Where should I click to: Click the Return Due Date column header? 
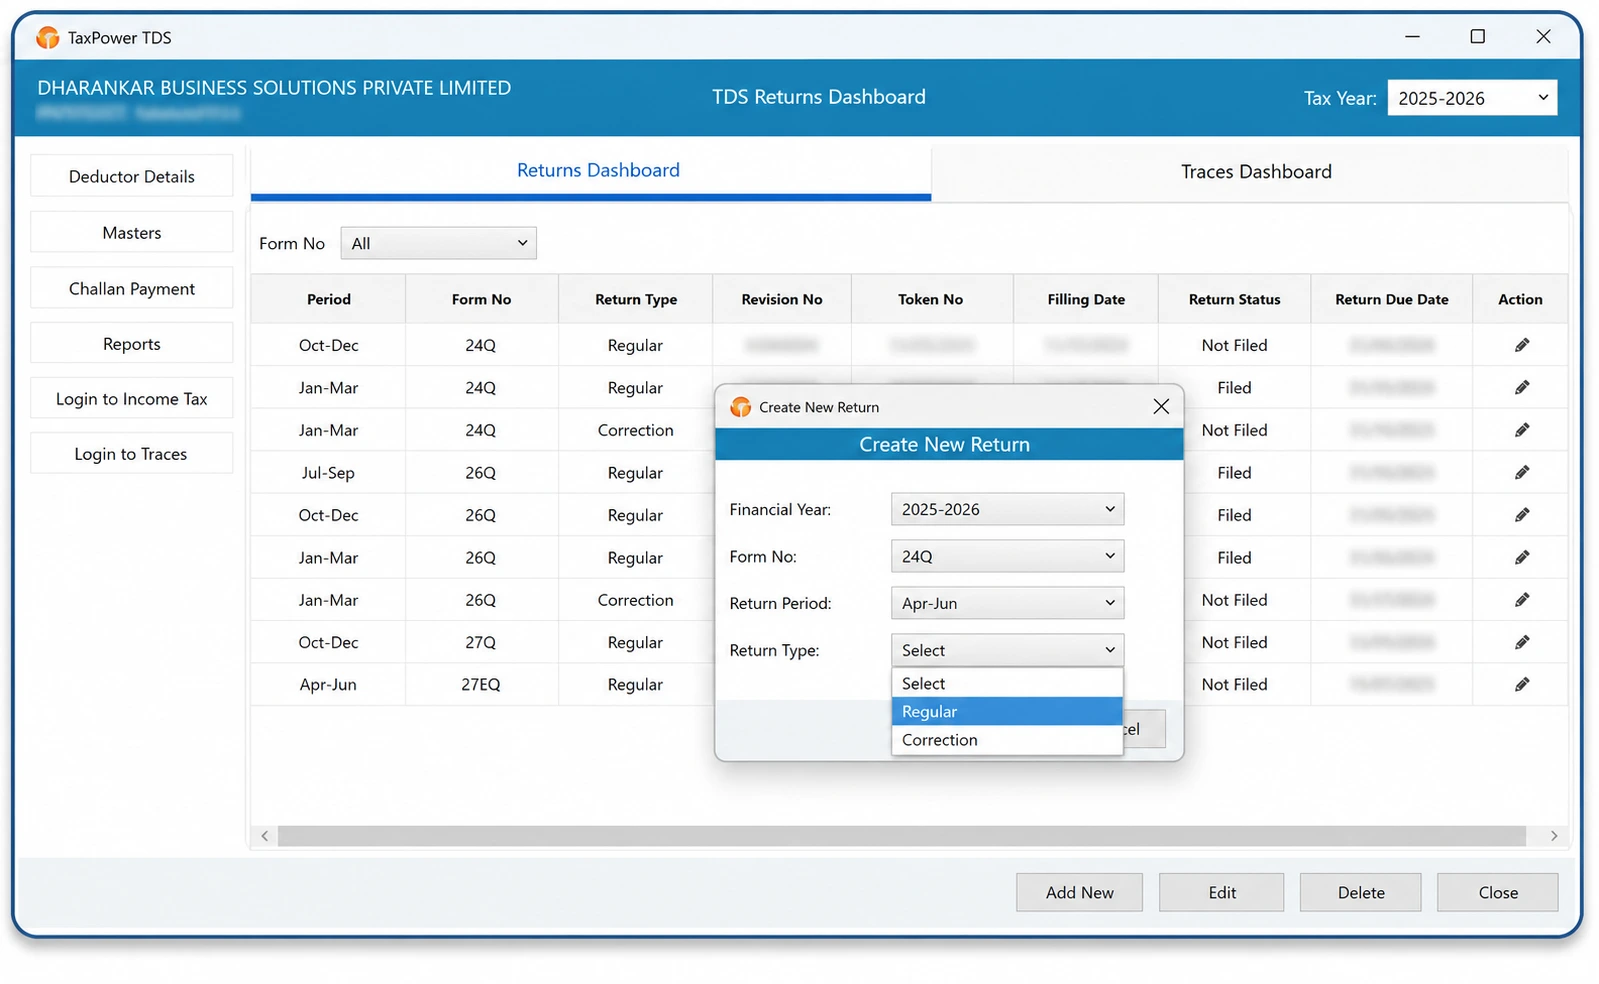point(1392,299)
